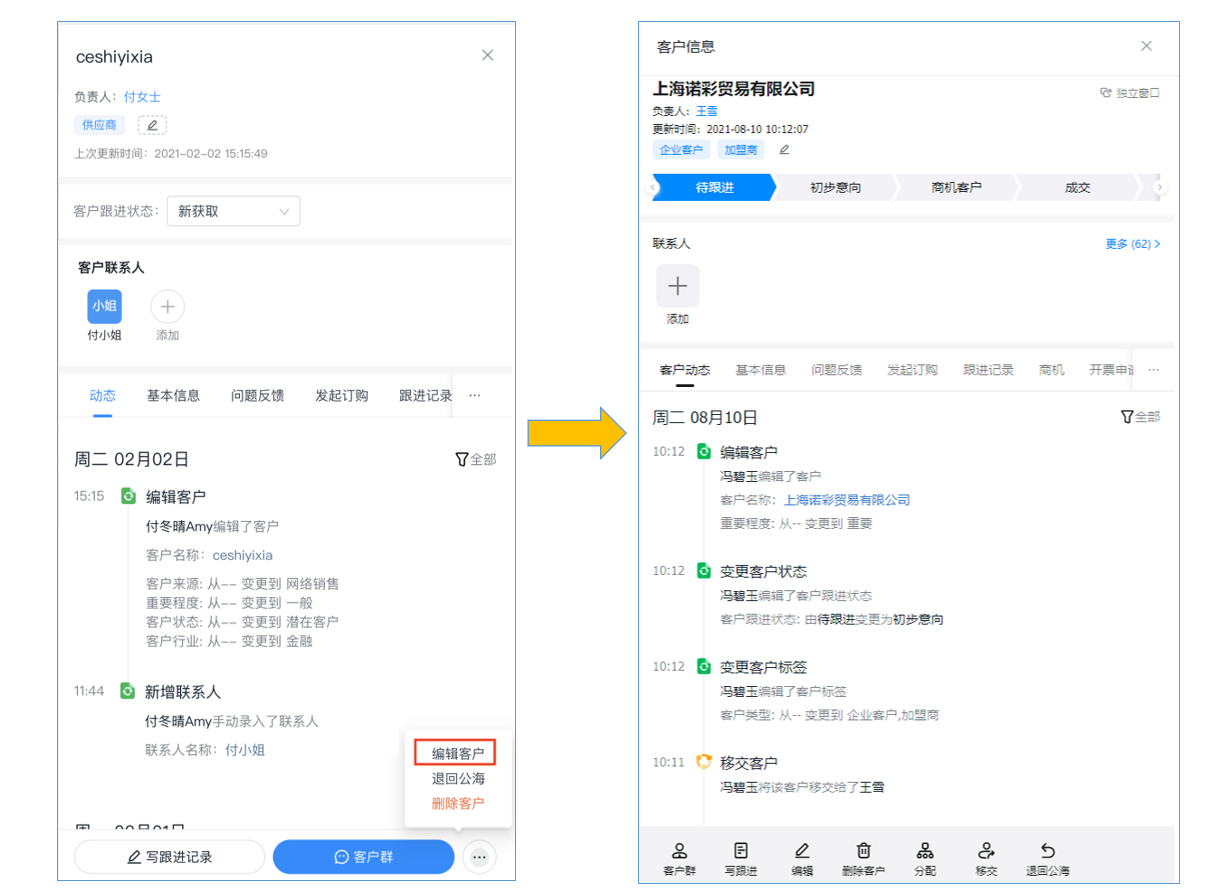The width and height of the screenshot is (1216, 895).
Task: Click the 付女士 owner link
Action: 142,97
